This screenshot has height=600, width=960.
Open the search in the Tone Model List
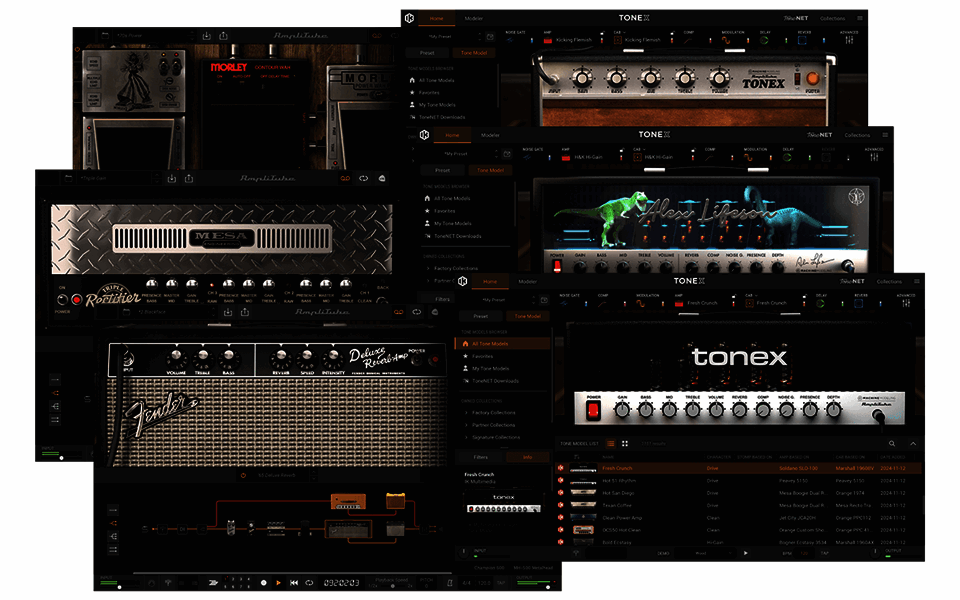click(x=890, y=443)
